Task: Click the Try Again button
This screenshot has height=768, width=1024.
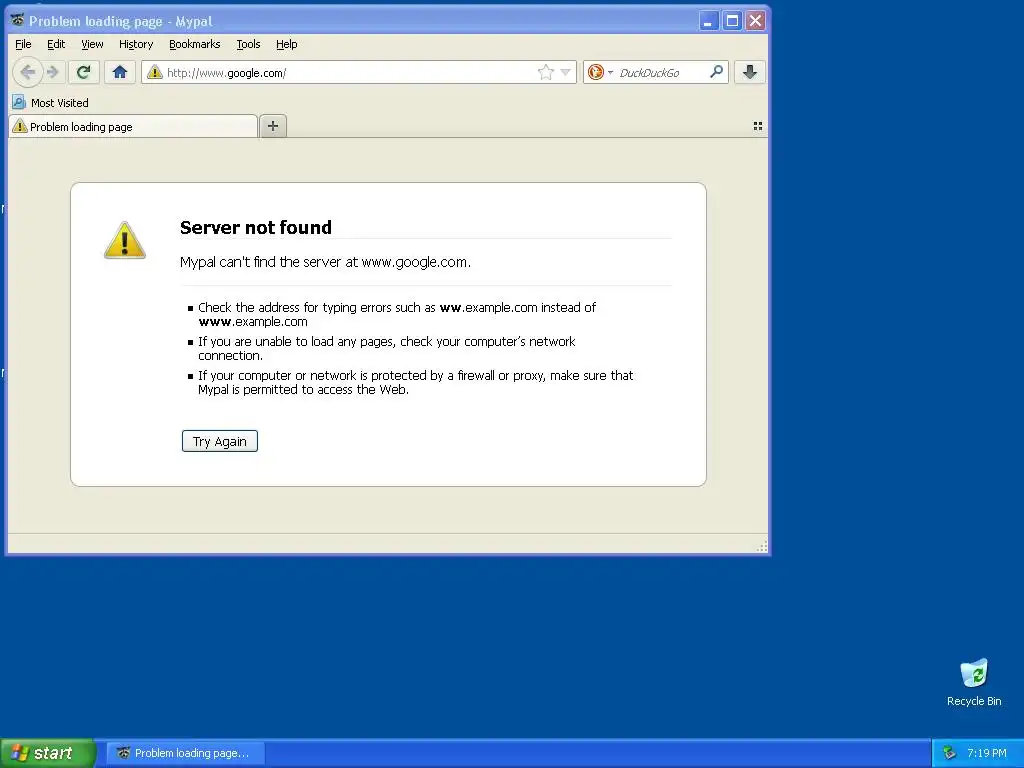Action: click(x=219, y=441)
